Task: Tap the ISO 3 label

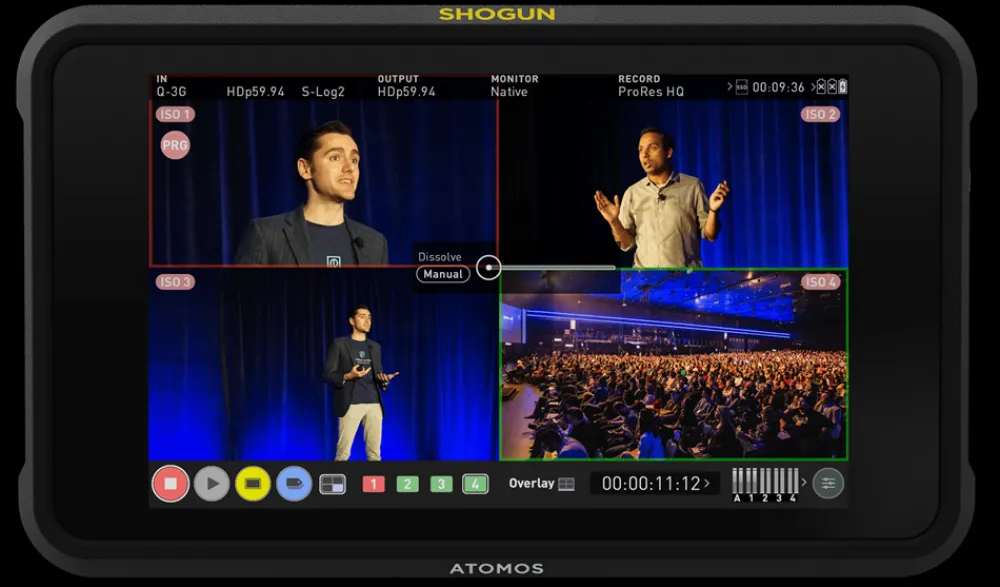Action: tap(175, 282)
